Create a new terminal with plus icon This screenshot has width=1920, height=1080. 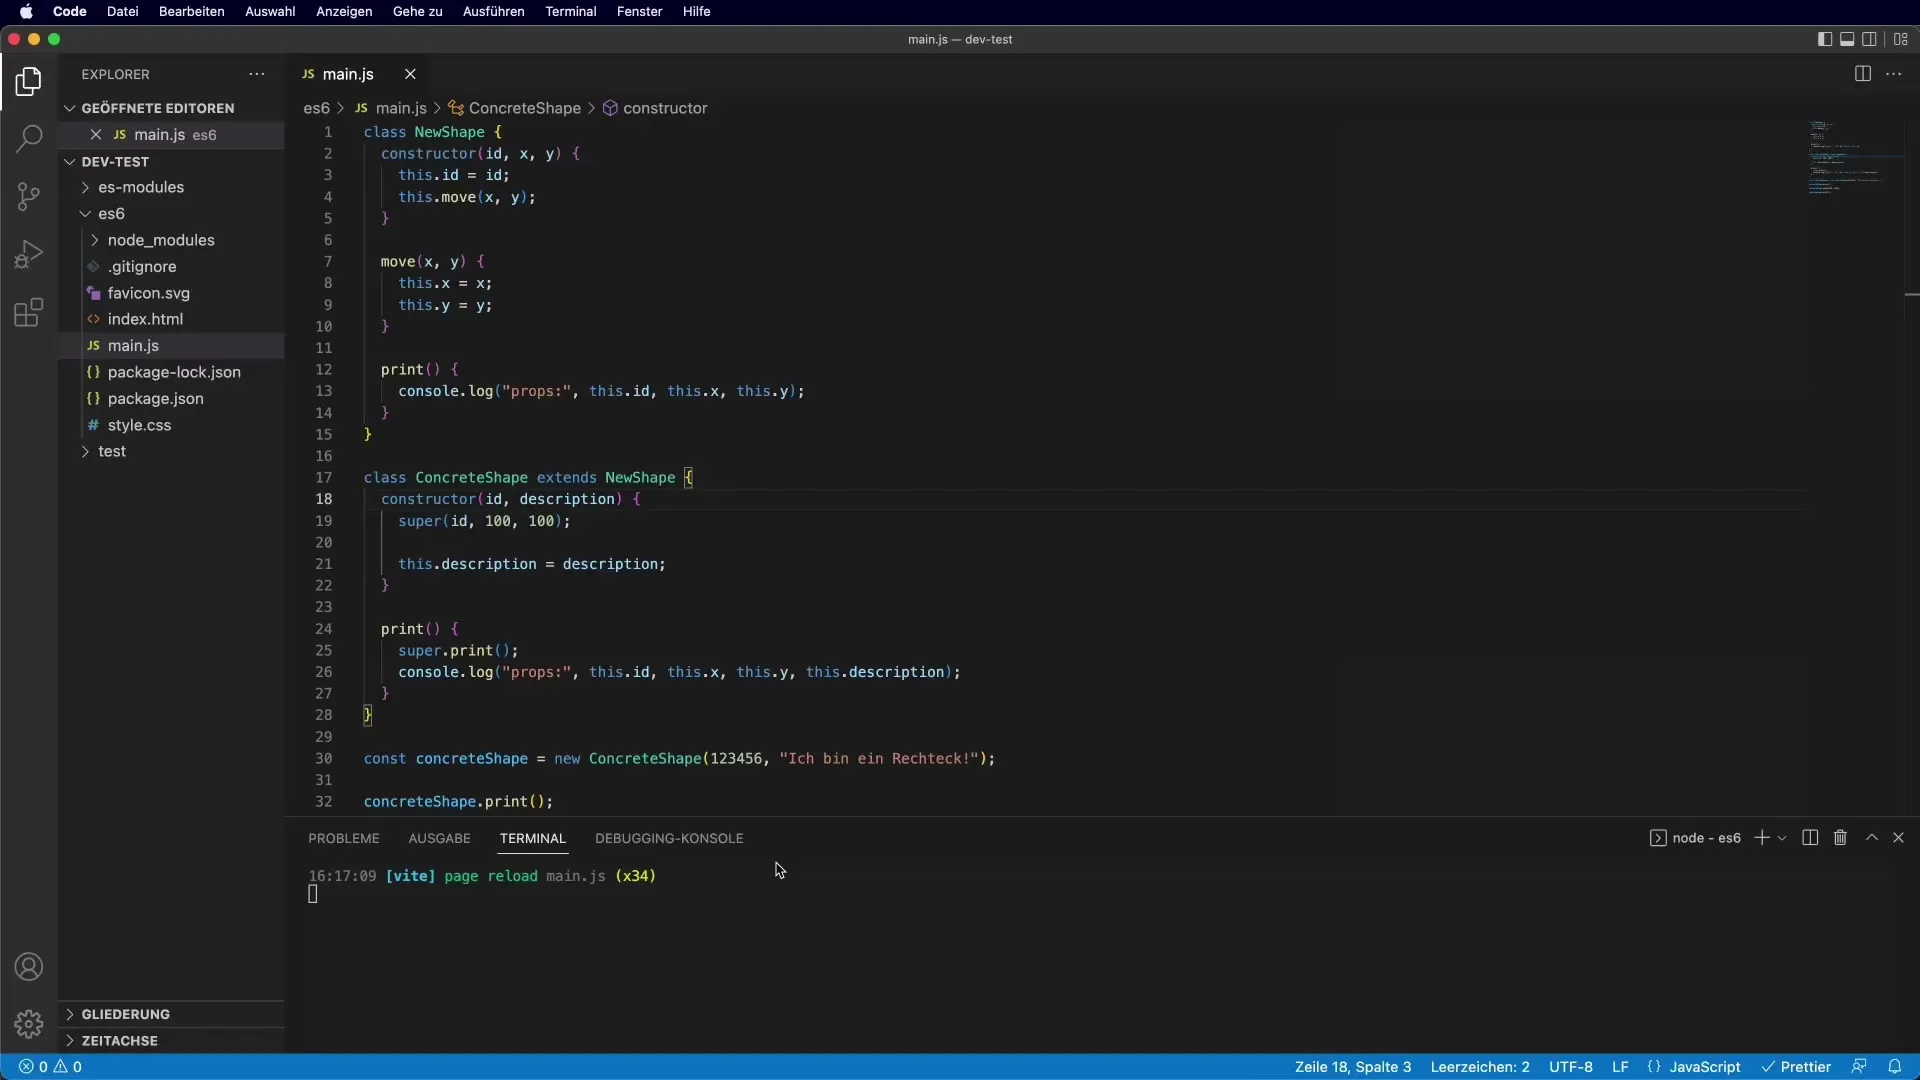pos(1762,838)
